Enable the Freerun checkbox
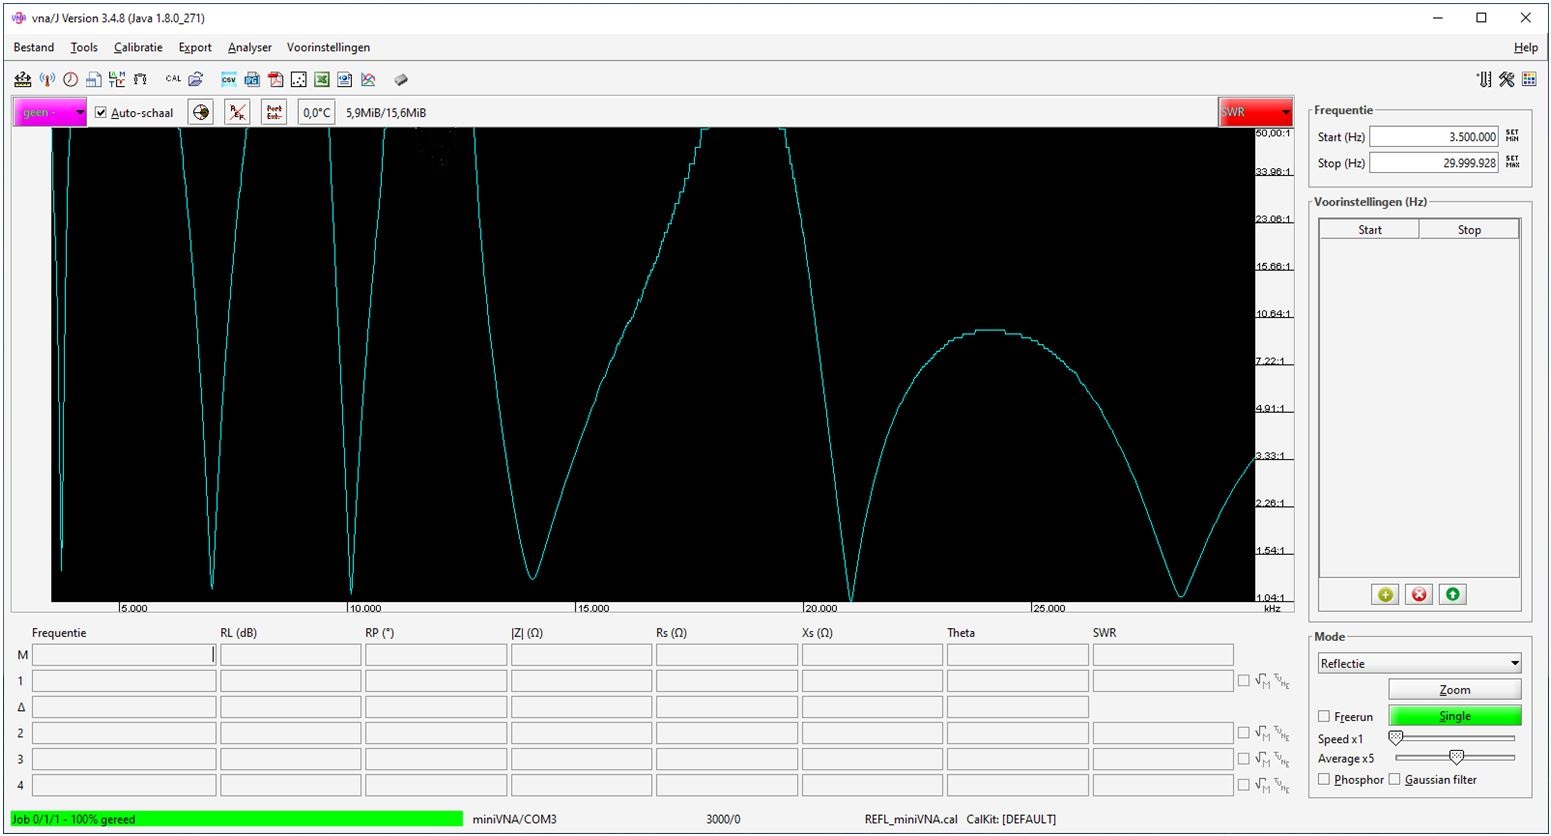The width and height of the screenshot is (1551, 836). click(x=1324, y=717)
